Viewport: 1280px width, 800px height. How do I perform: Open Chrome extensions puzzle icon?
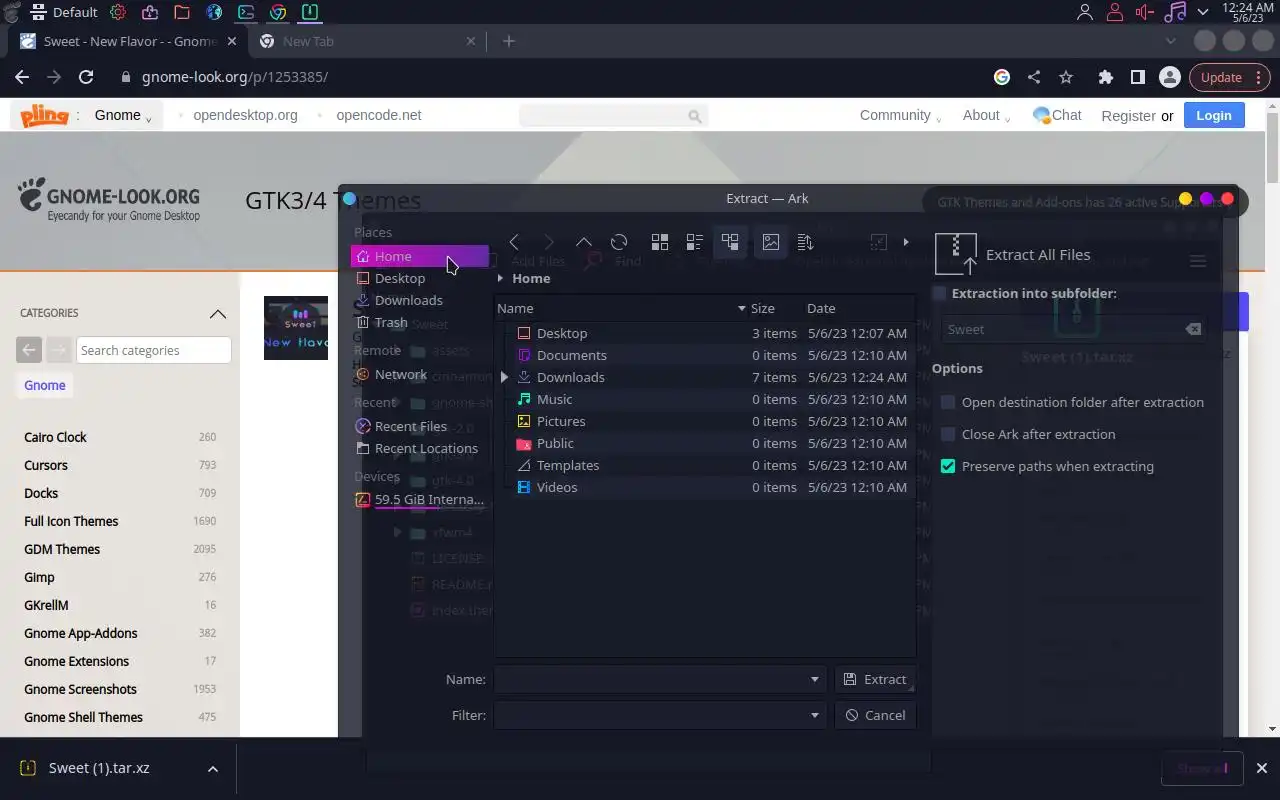click(1105, 77)
